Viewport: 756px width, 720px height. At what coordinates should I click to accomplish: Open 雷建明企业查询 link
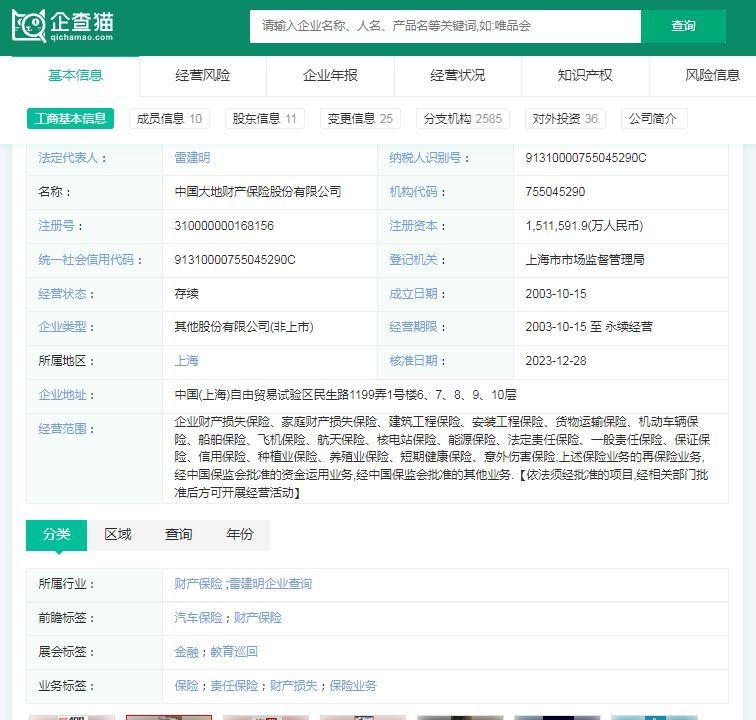(x=270, y=584)
